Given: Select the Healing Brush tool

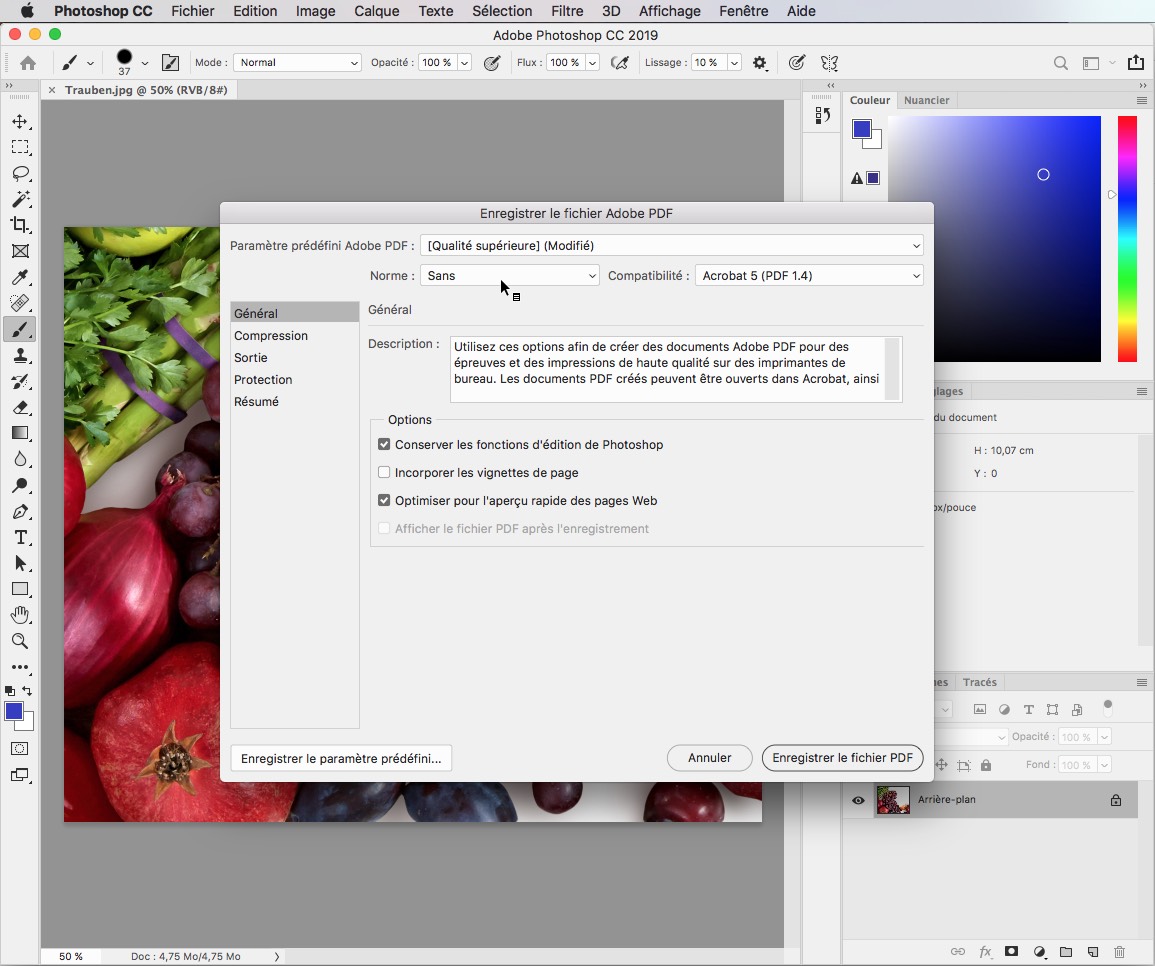Looking at the screenshot, I should click(x=20, y=304).
